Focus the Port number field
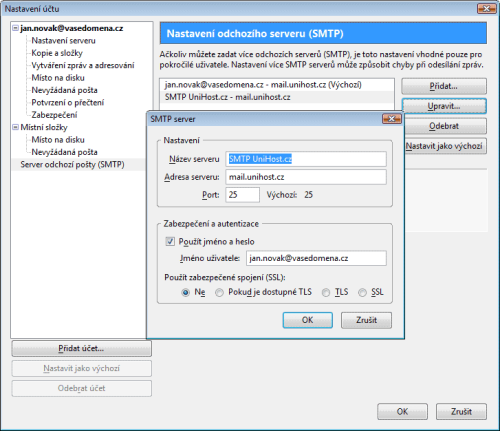This screenshot has width=500, height=431. pyautogui.click(x=242, y=195)
